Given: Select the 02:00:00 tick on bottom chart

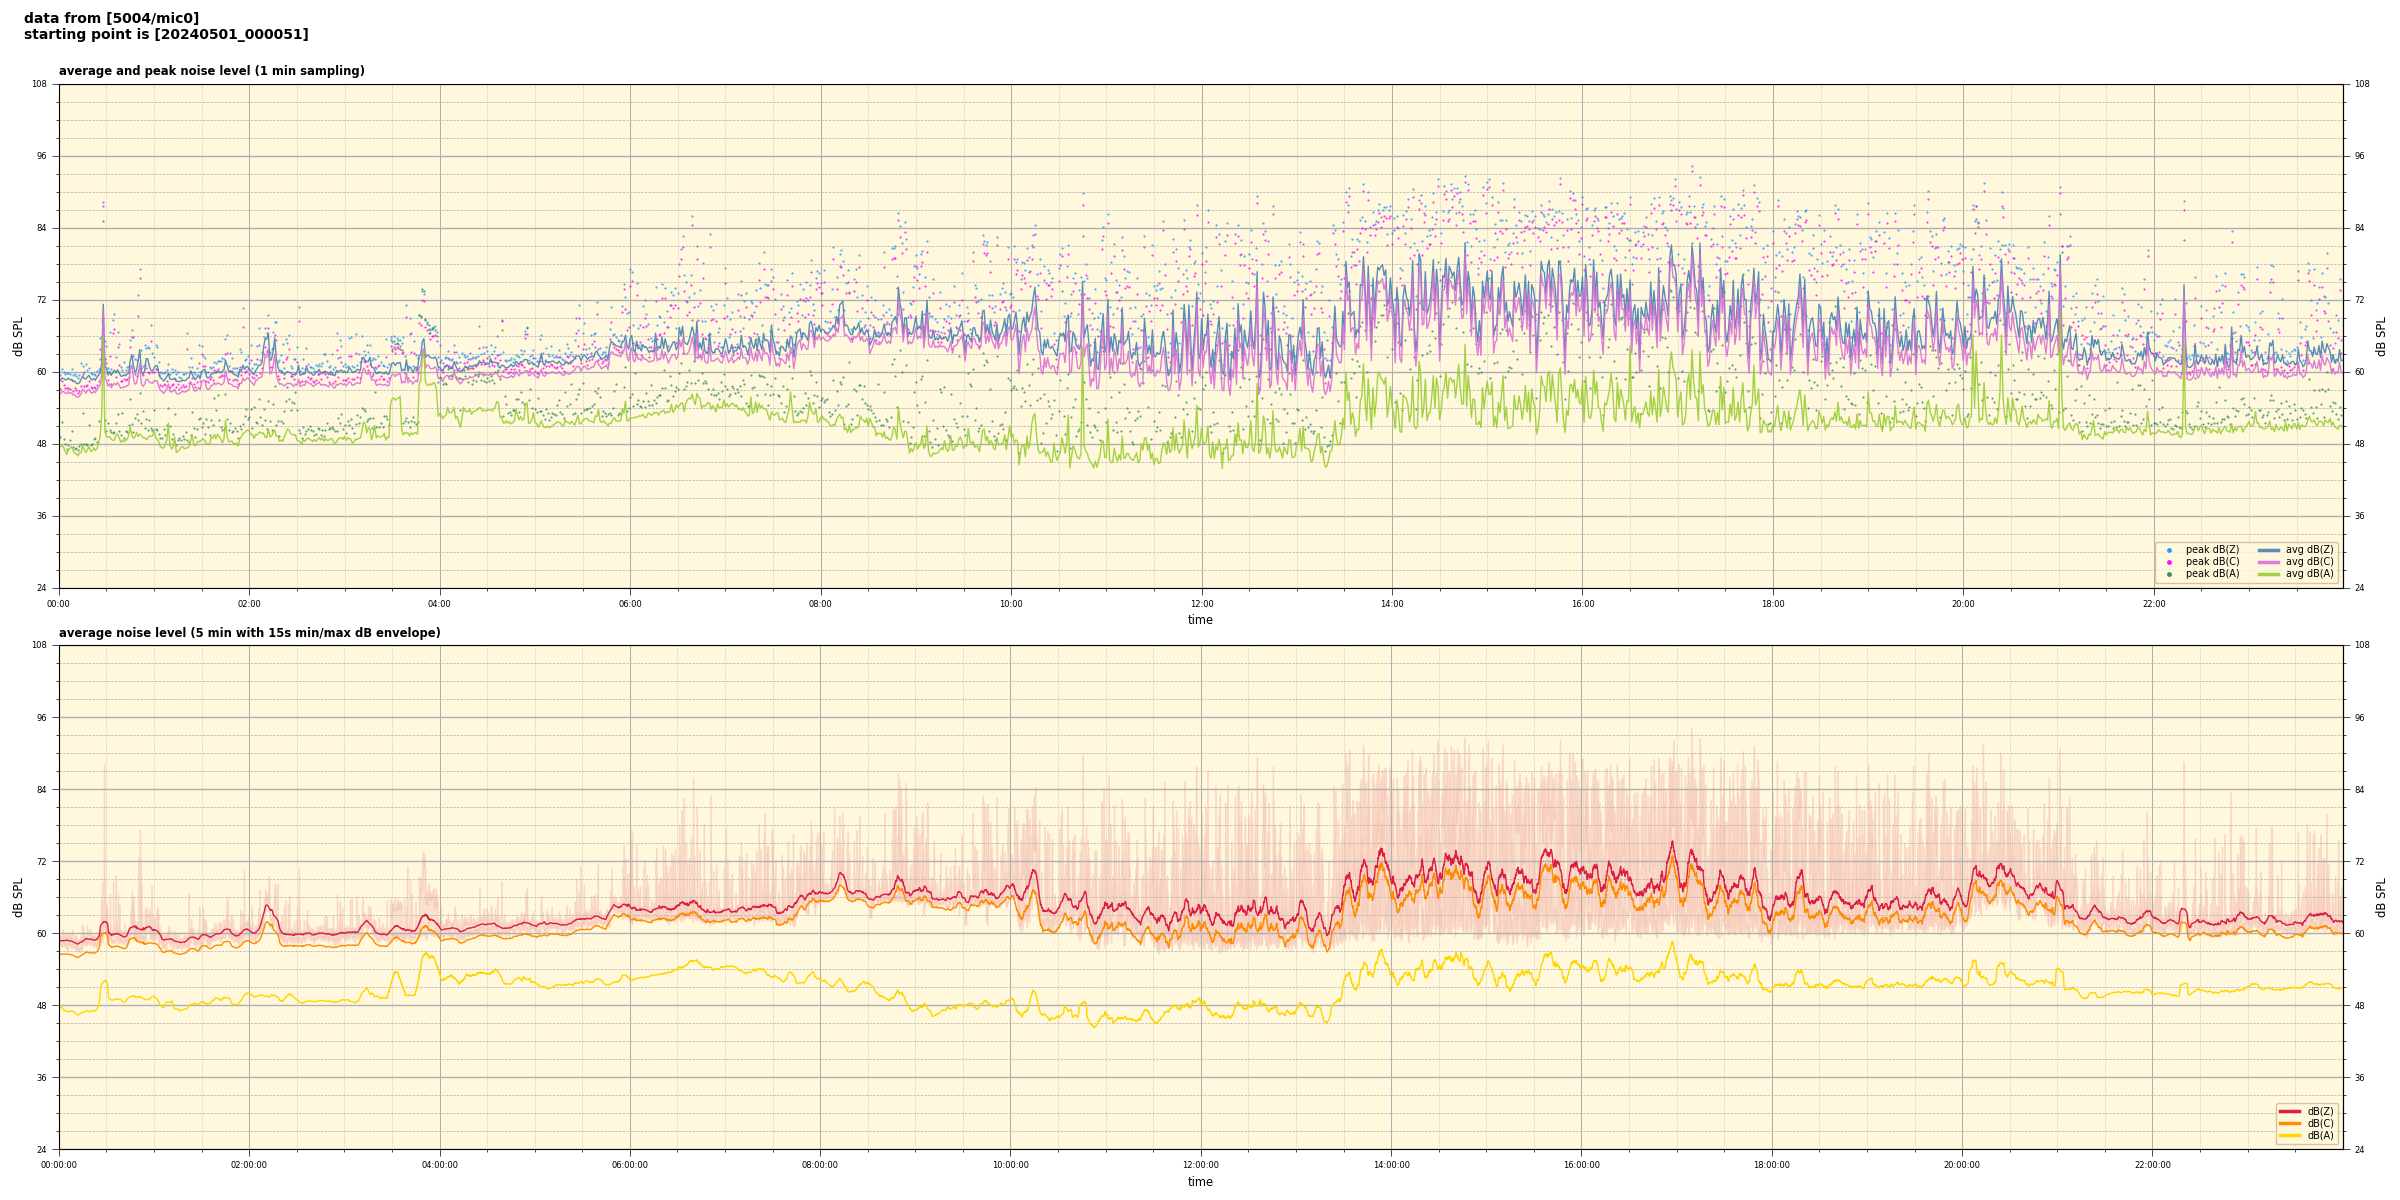Looking at the screenshot, I should (249, 1165).
